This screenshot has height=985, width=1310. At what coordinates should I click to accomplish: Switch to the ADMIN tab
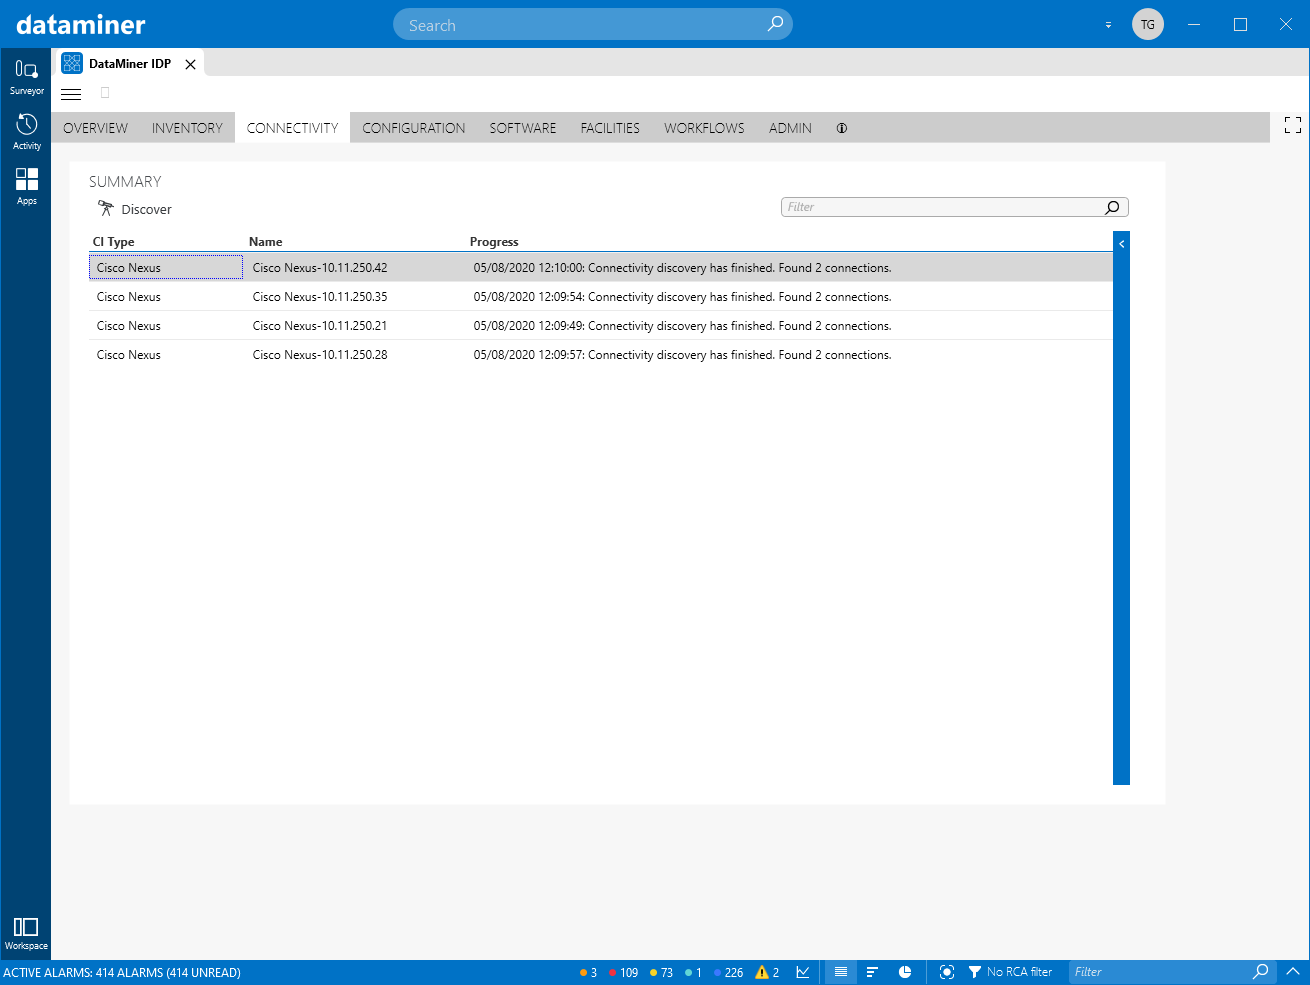790,128
